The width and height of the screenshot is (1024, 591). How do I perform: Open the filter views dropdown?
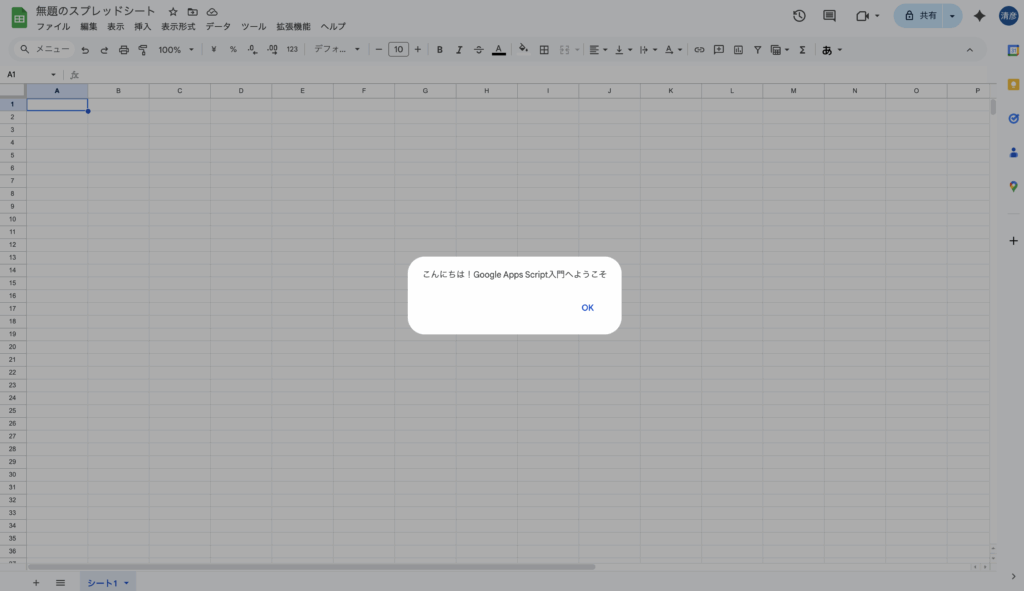point(780,50)
